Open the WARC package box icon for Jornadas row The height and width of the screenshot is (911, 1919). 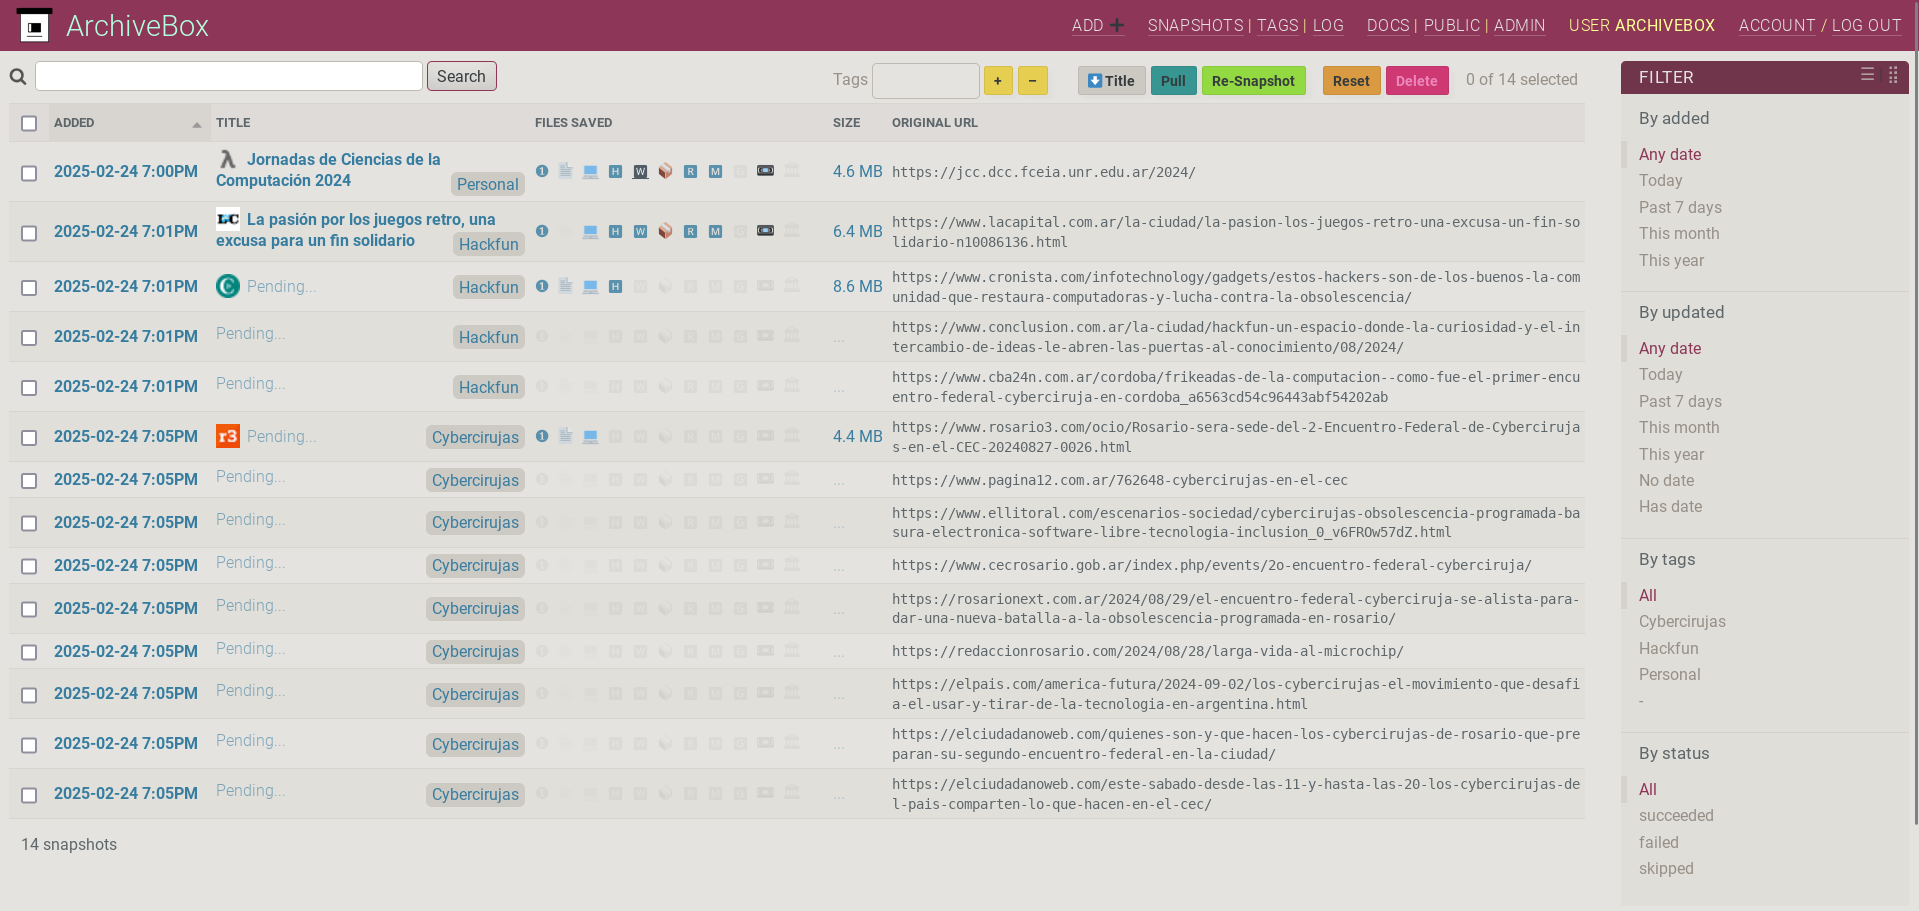click(665, 172)
